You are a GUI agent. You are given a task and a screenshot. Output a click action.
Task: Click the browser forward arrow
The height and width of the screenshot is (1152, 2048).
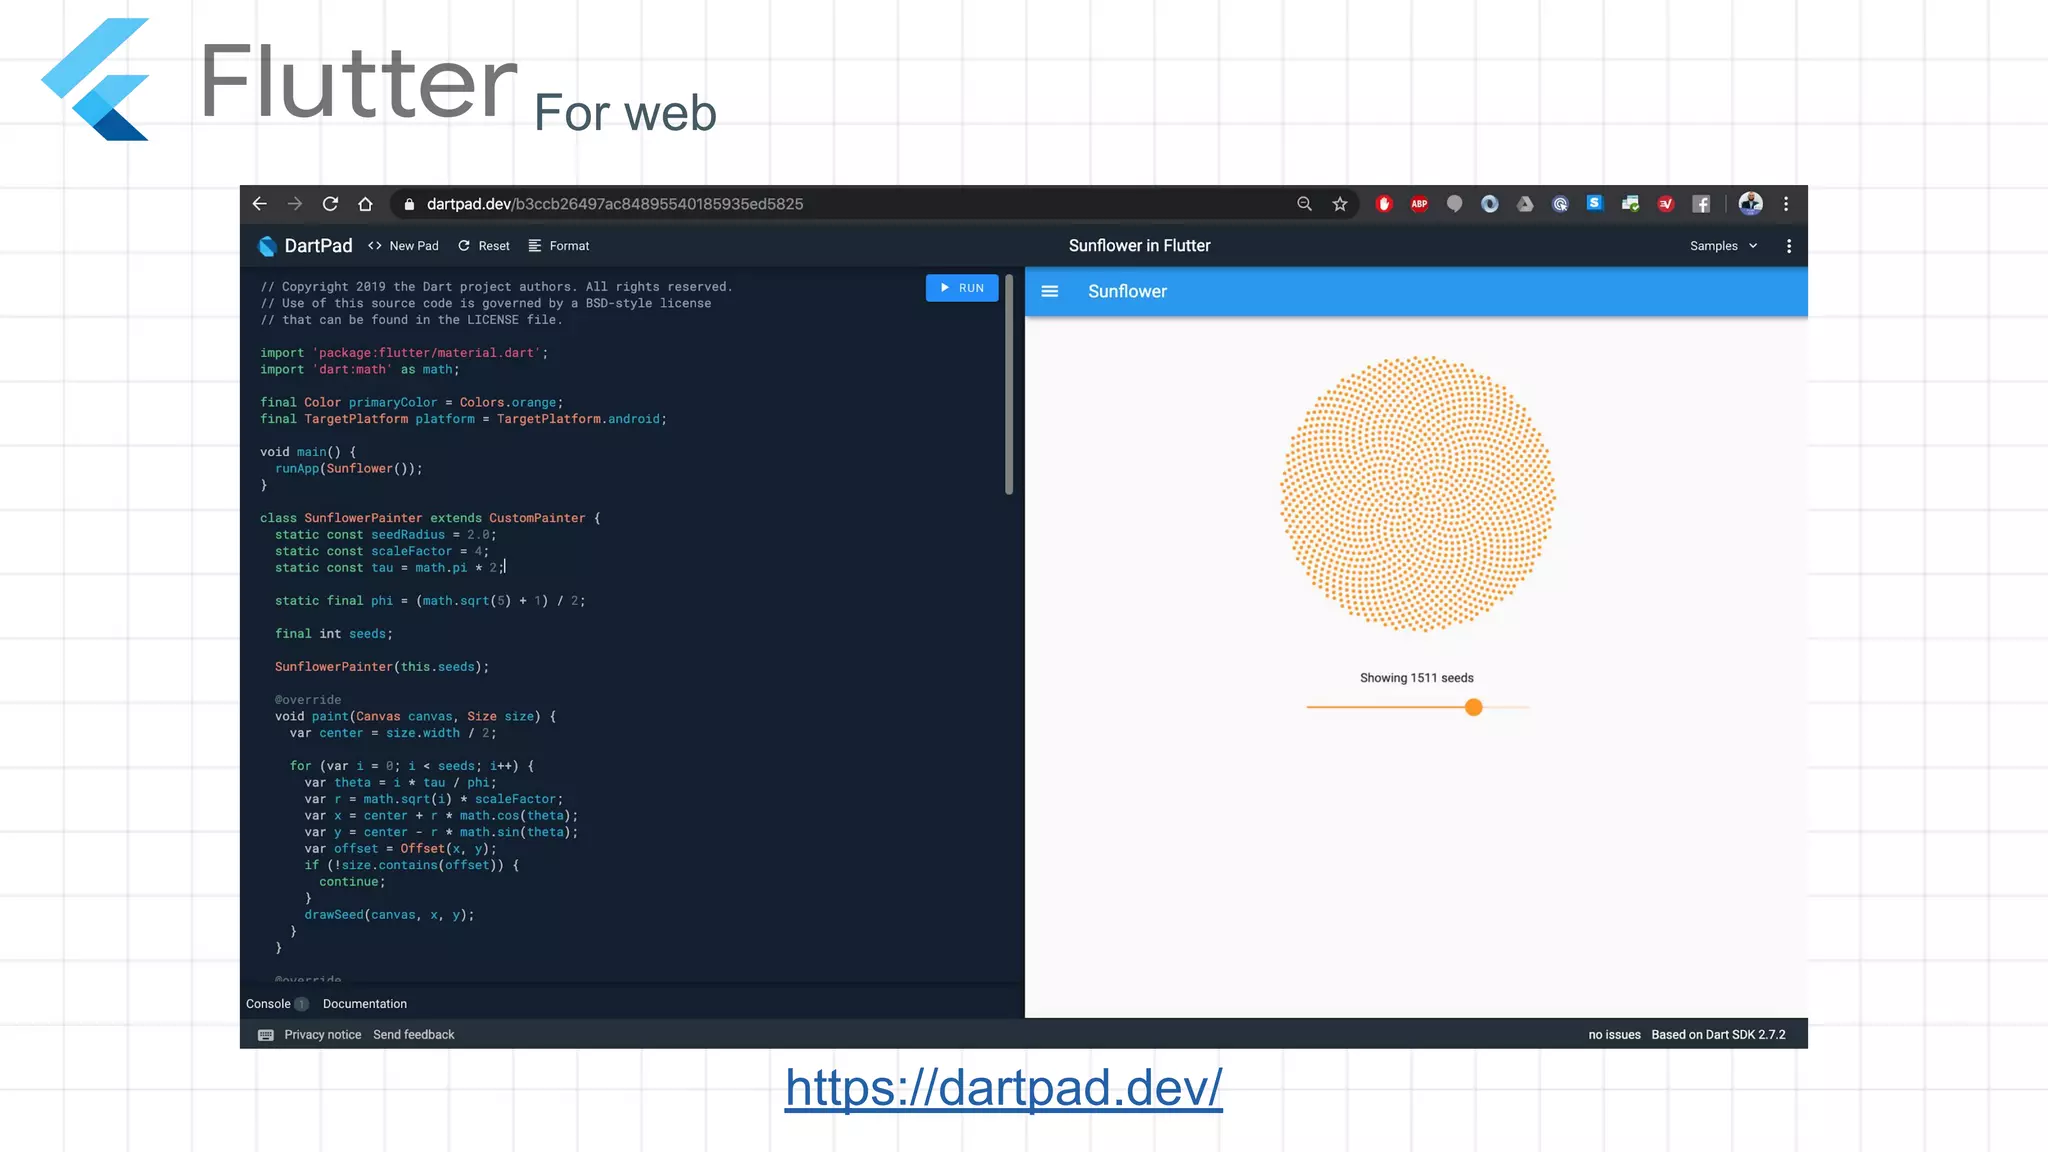(295, 204)
